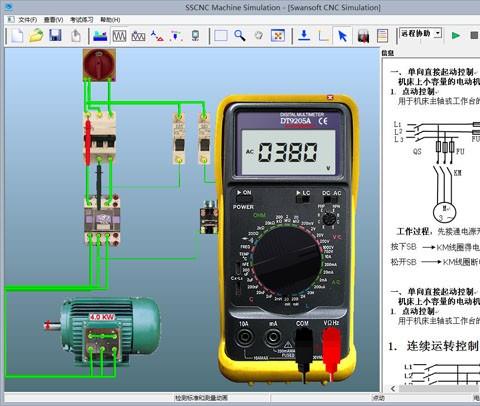480x406 pixels.
Task: Open the 考试练习 menu
Action: tap(81, 20)
